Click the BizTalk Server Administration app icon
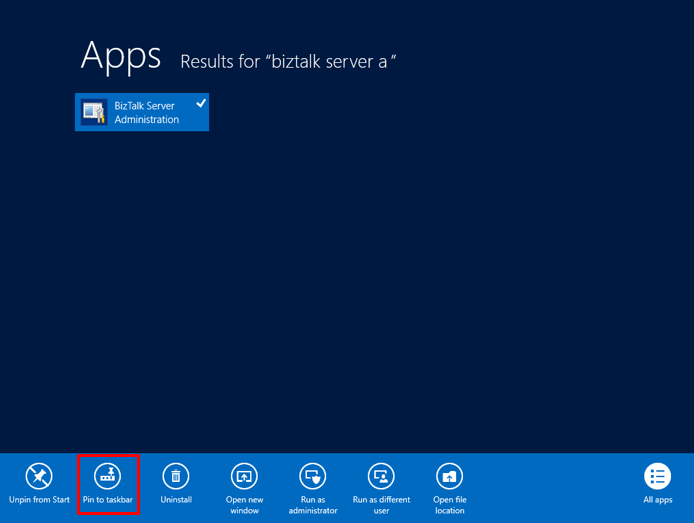Screen dimensions: 694x523 [94, 112]
